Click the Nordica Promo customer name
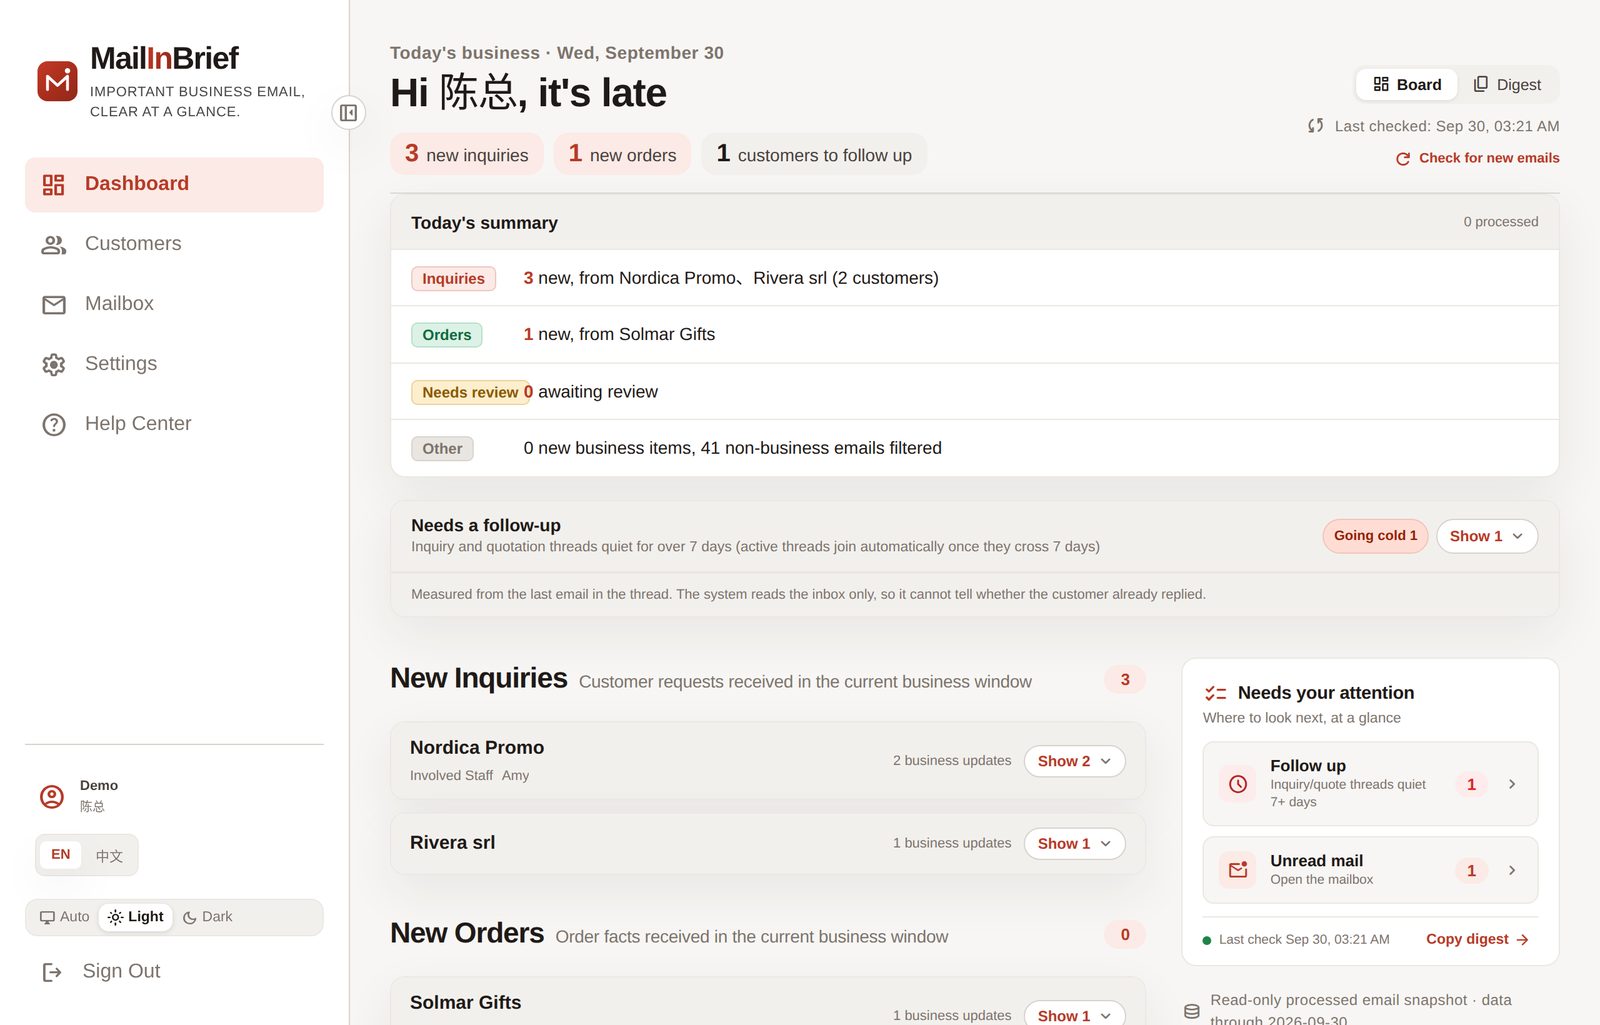Screen dimensions: 1600x1025 point(477,748)
